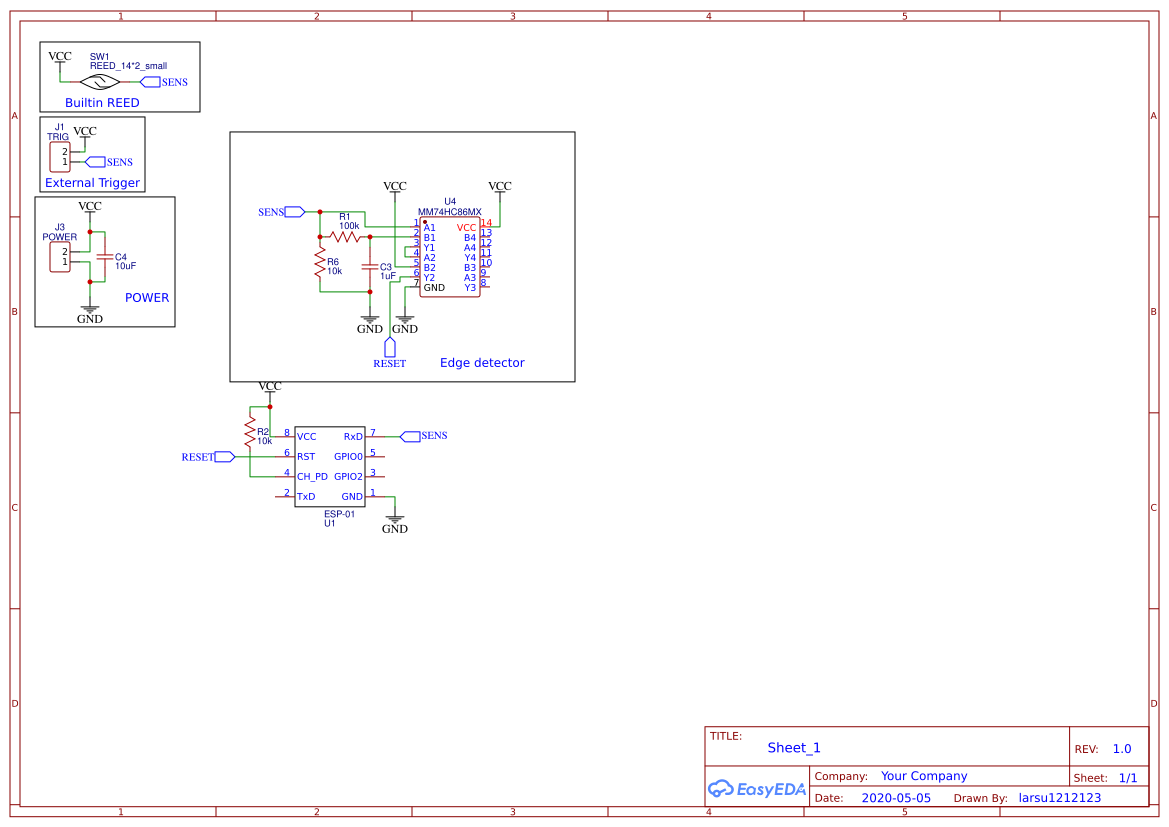1169x827 pixels.
Task: Click the '1uF' value of C3
Action: [x=388, y=276]
